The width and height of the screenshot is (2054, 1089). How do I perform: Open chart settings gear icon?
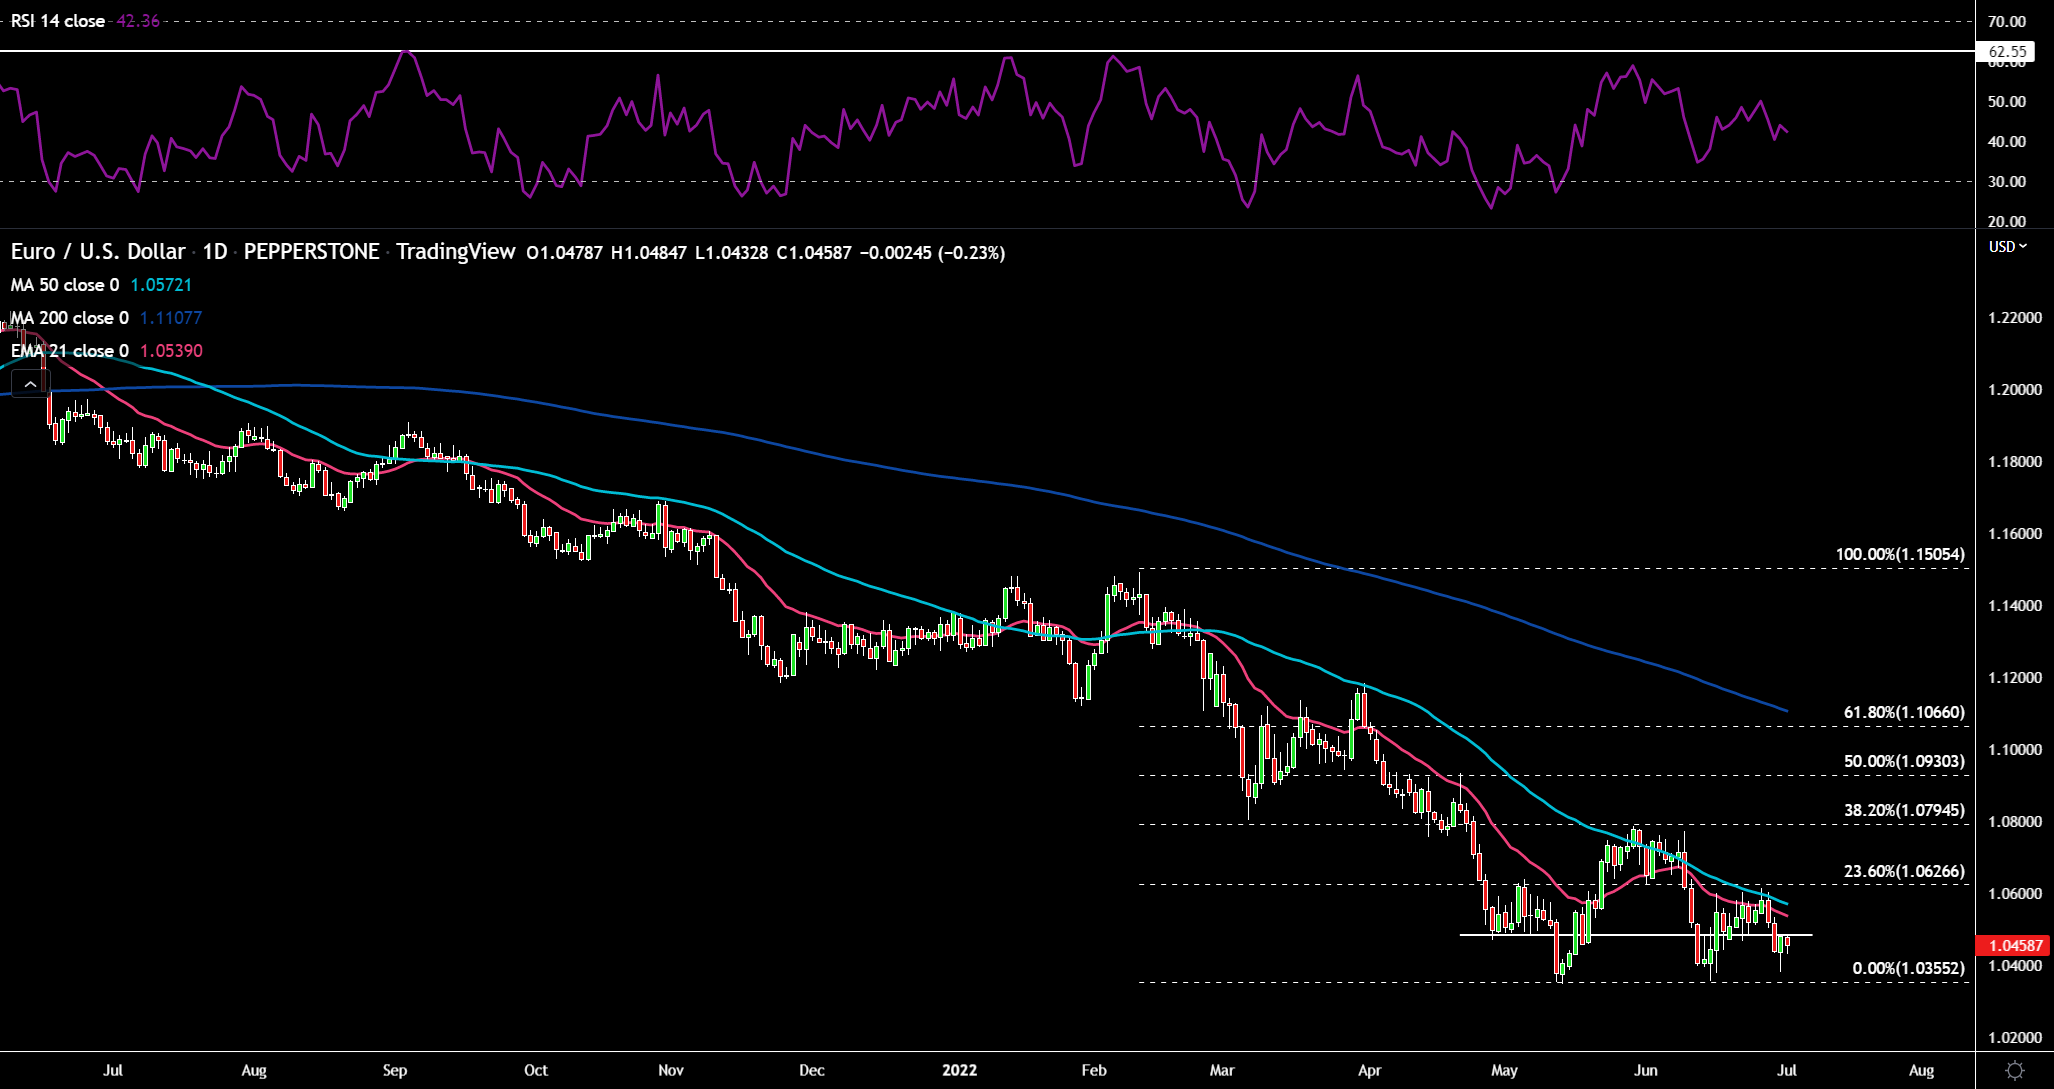(2015, 1070)
